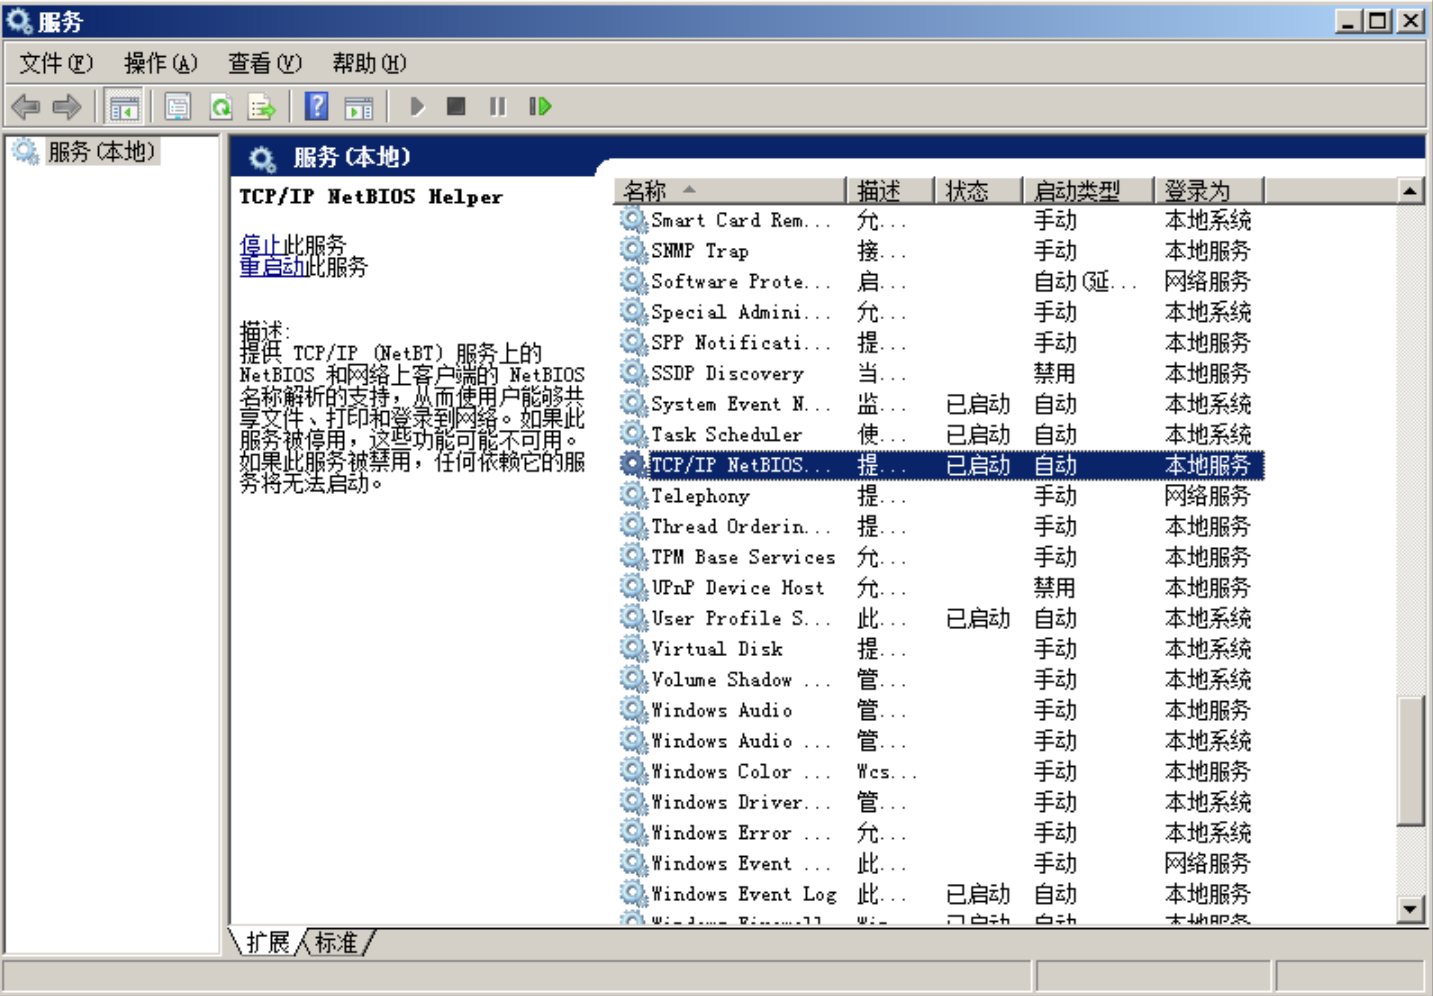The height and width of the screenshot is (996, 1433).
Task: Open Help with the blue question mark icon
Action: [x=316, y=107]
